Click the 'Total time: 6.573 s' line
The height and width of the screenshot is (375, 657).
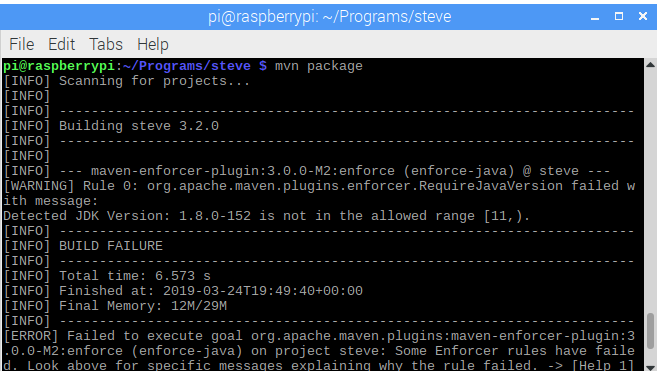coord(107,276)
